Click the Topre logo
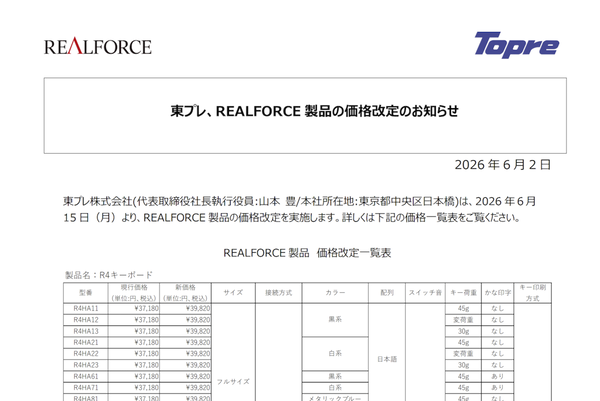The image size is (600, 401). [517, 45]
